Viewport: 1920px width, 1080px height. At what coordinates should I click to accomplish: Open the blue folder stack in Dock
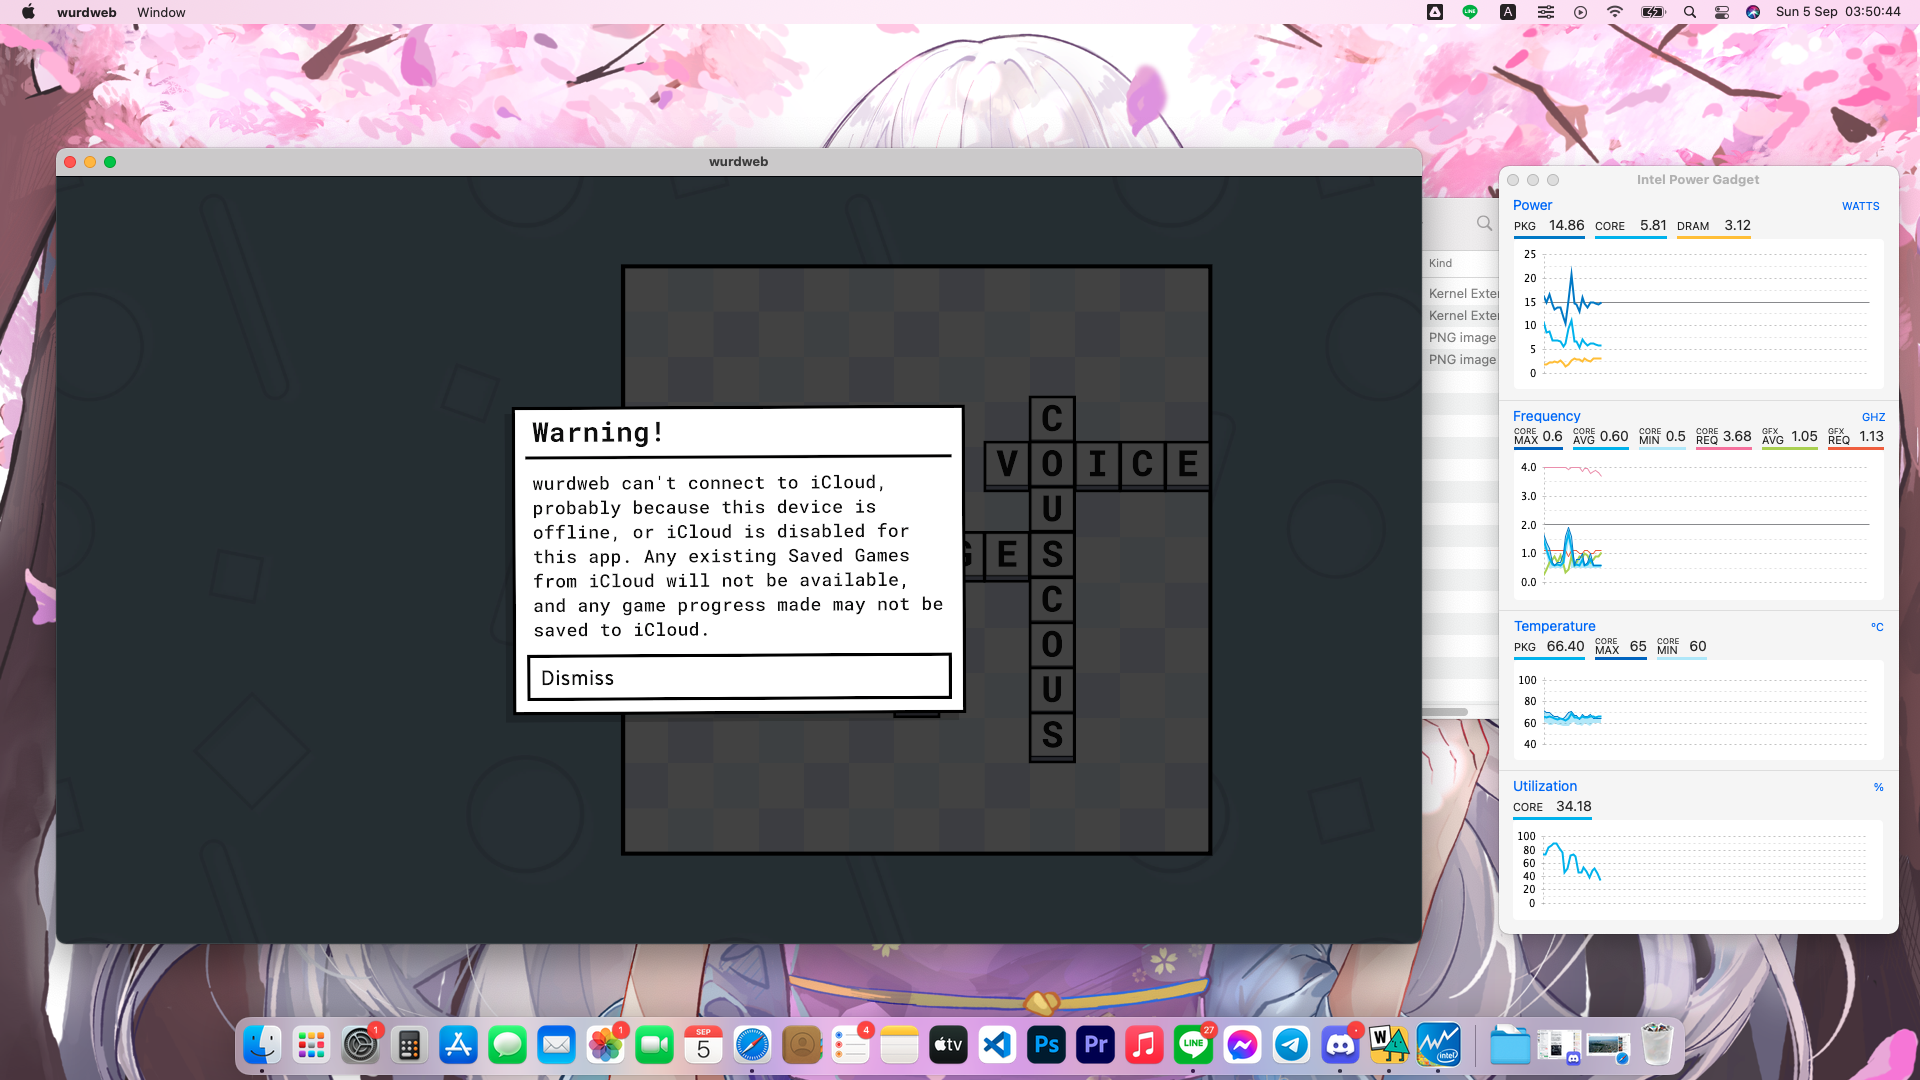(x=1510, y=1045)
